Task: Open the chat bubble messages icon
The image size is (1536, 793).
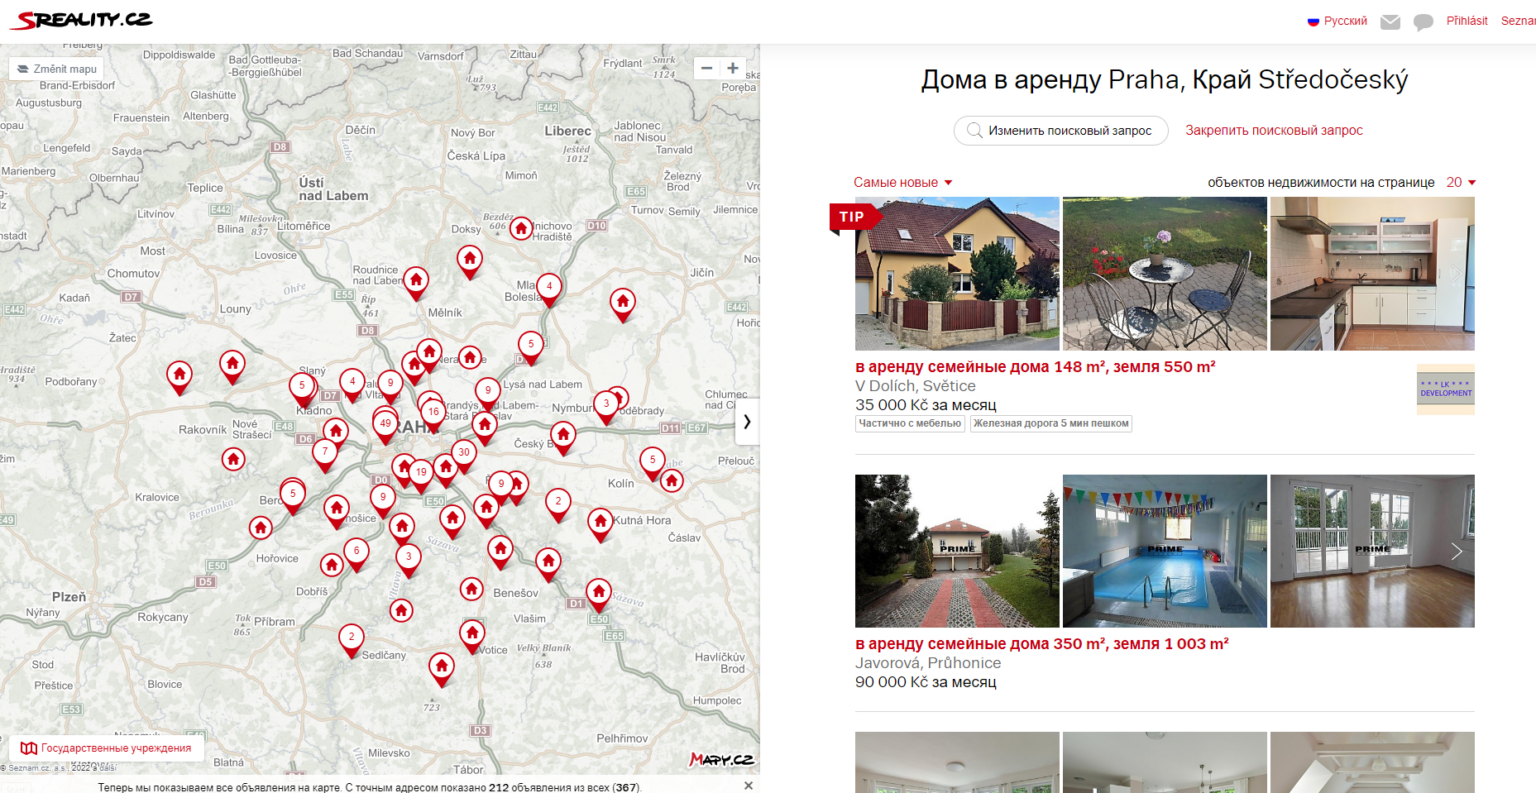Action: click(x=1423, y=22)
